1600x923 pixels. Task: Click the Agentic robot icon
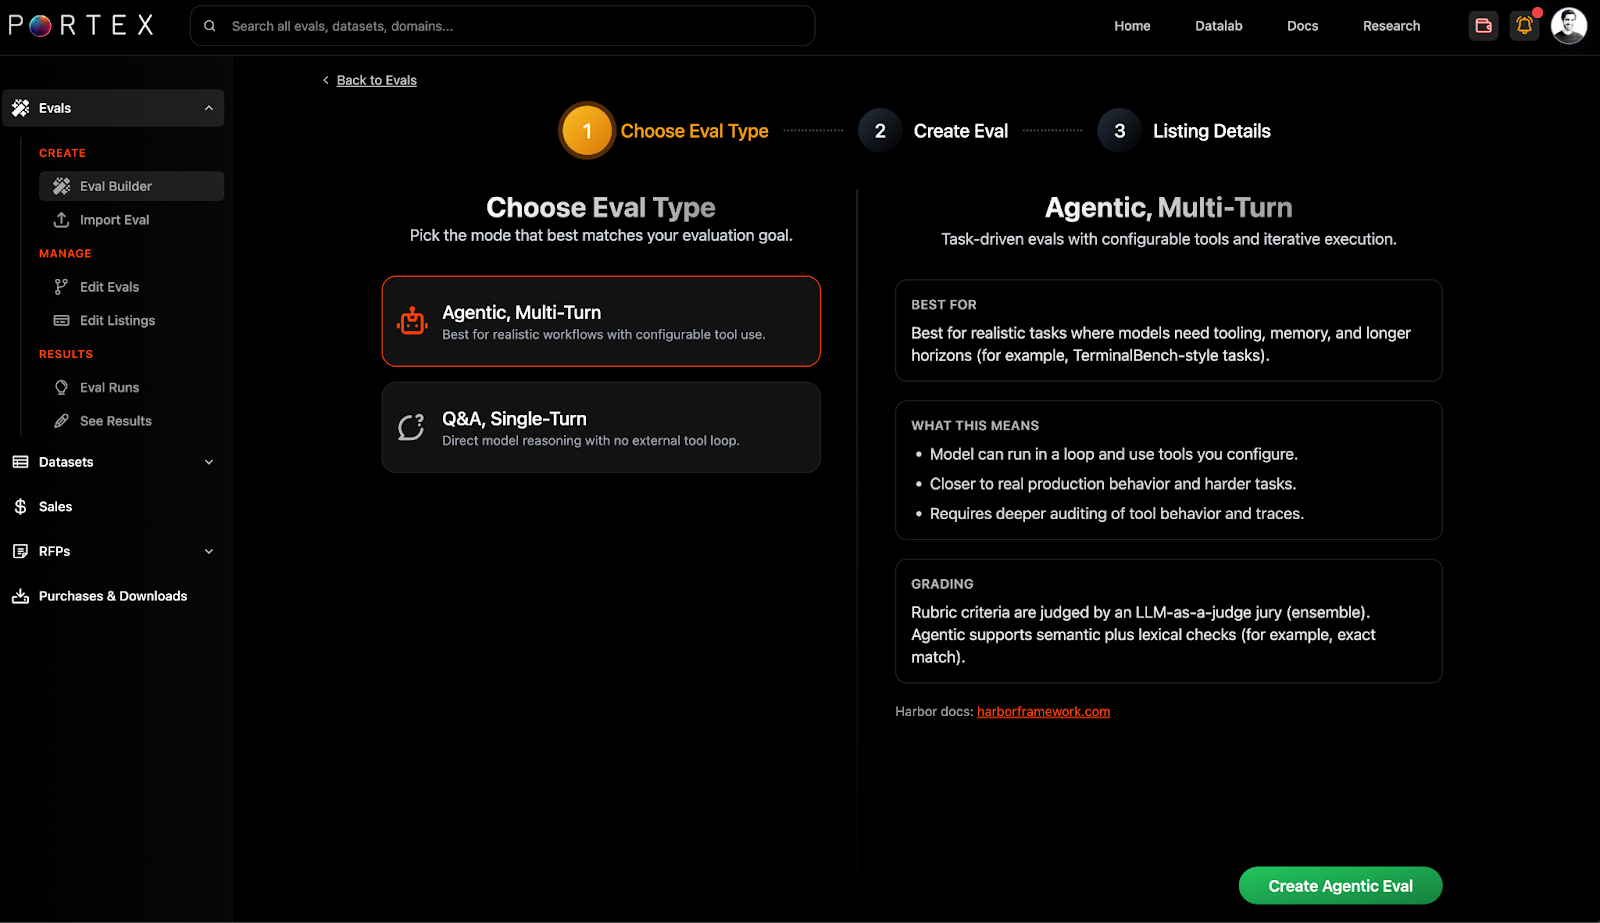tap(412, 321)
